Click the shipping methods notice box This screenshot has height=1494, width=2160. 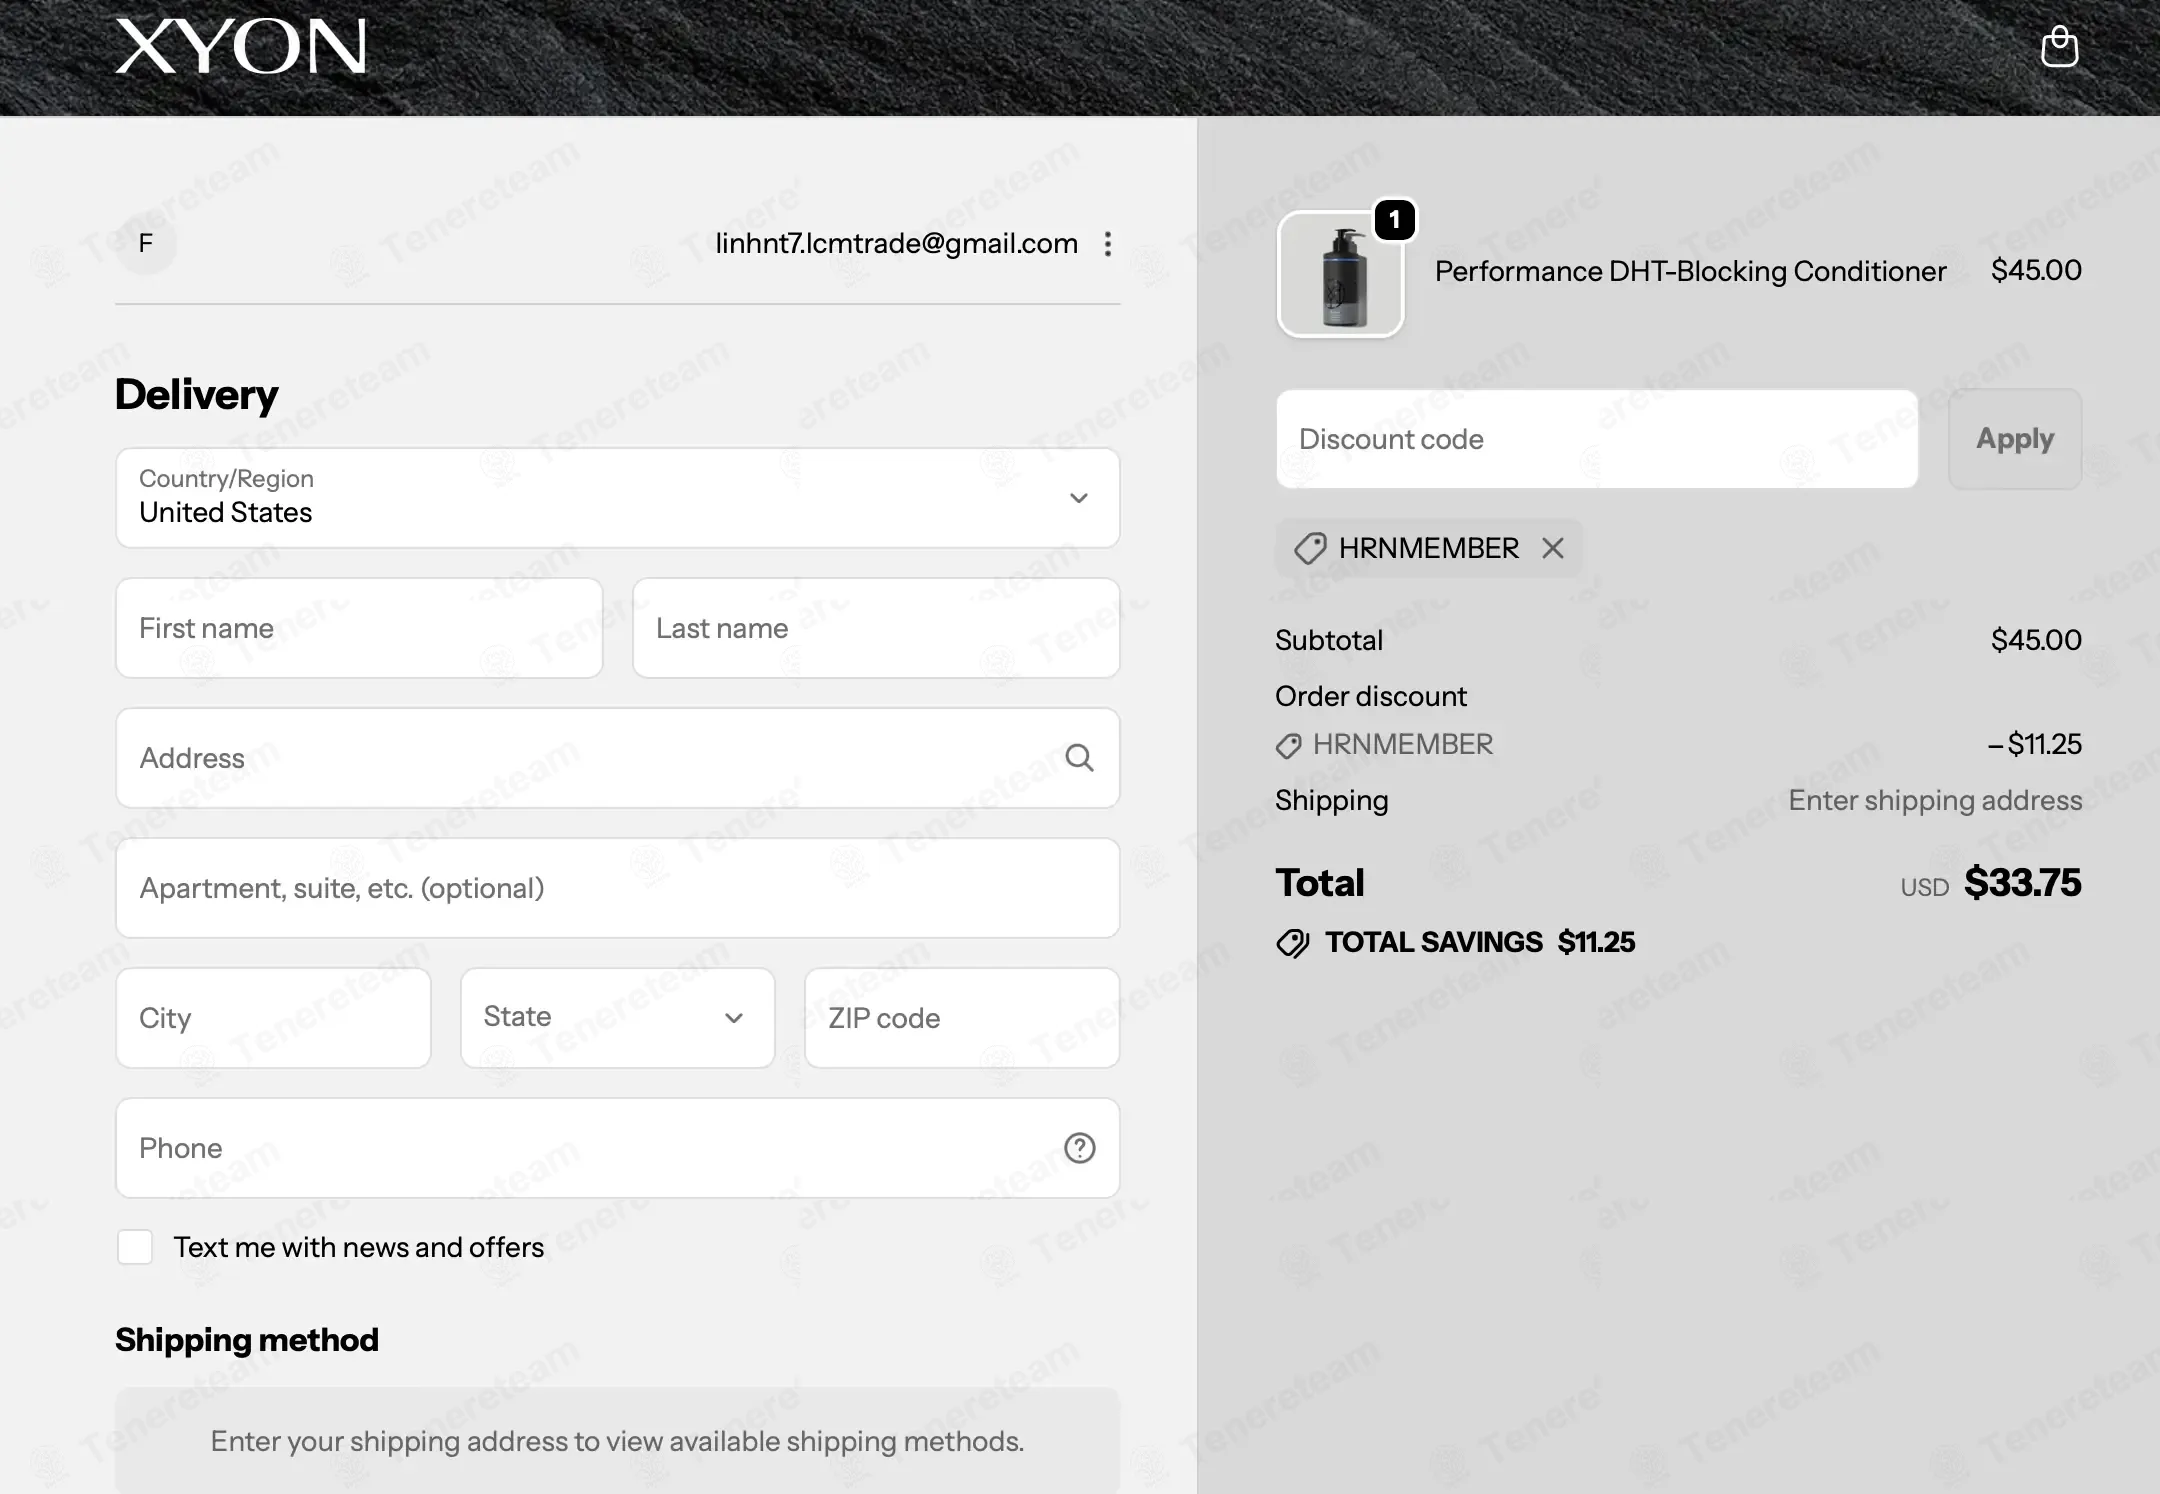[x=618, y=1441]
